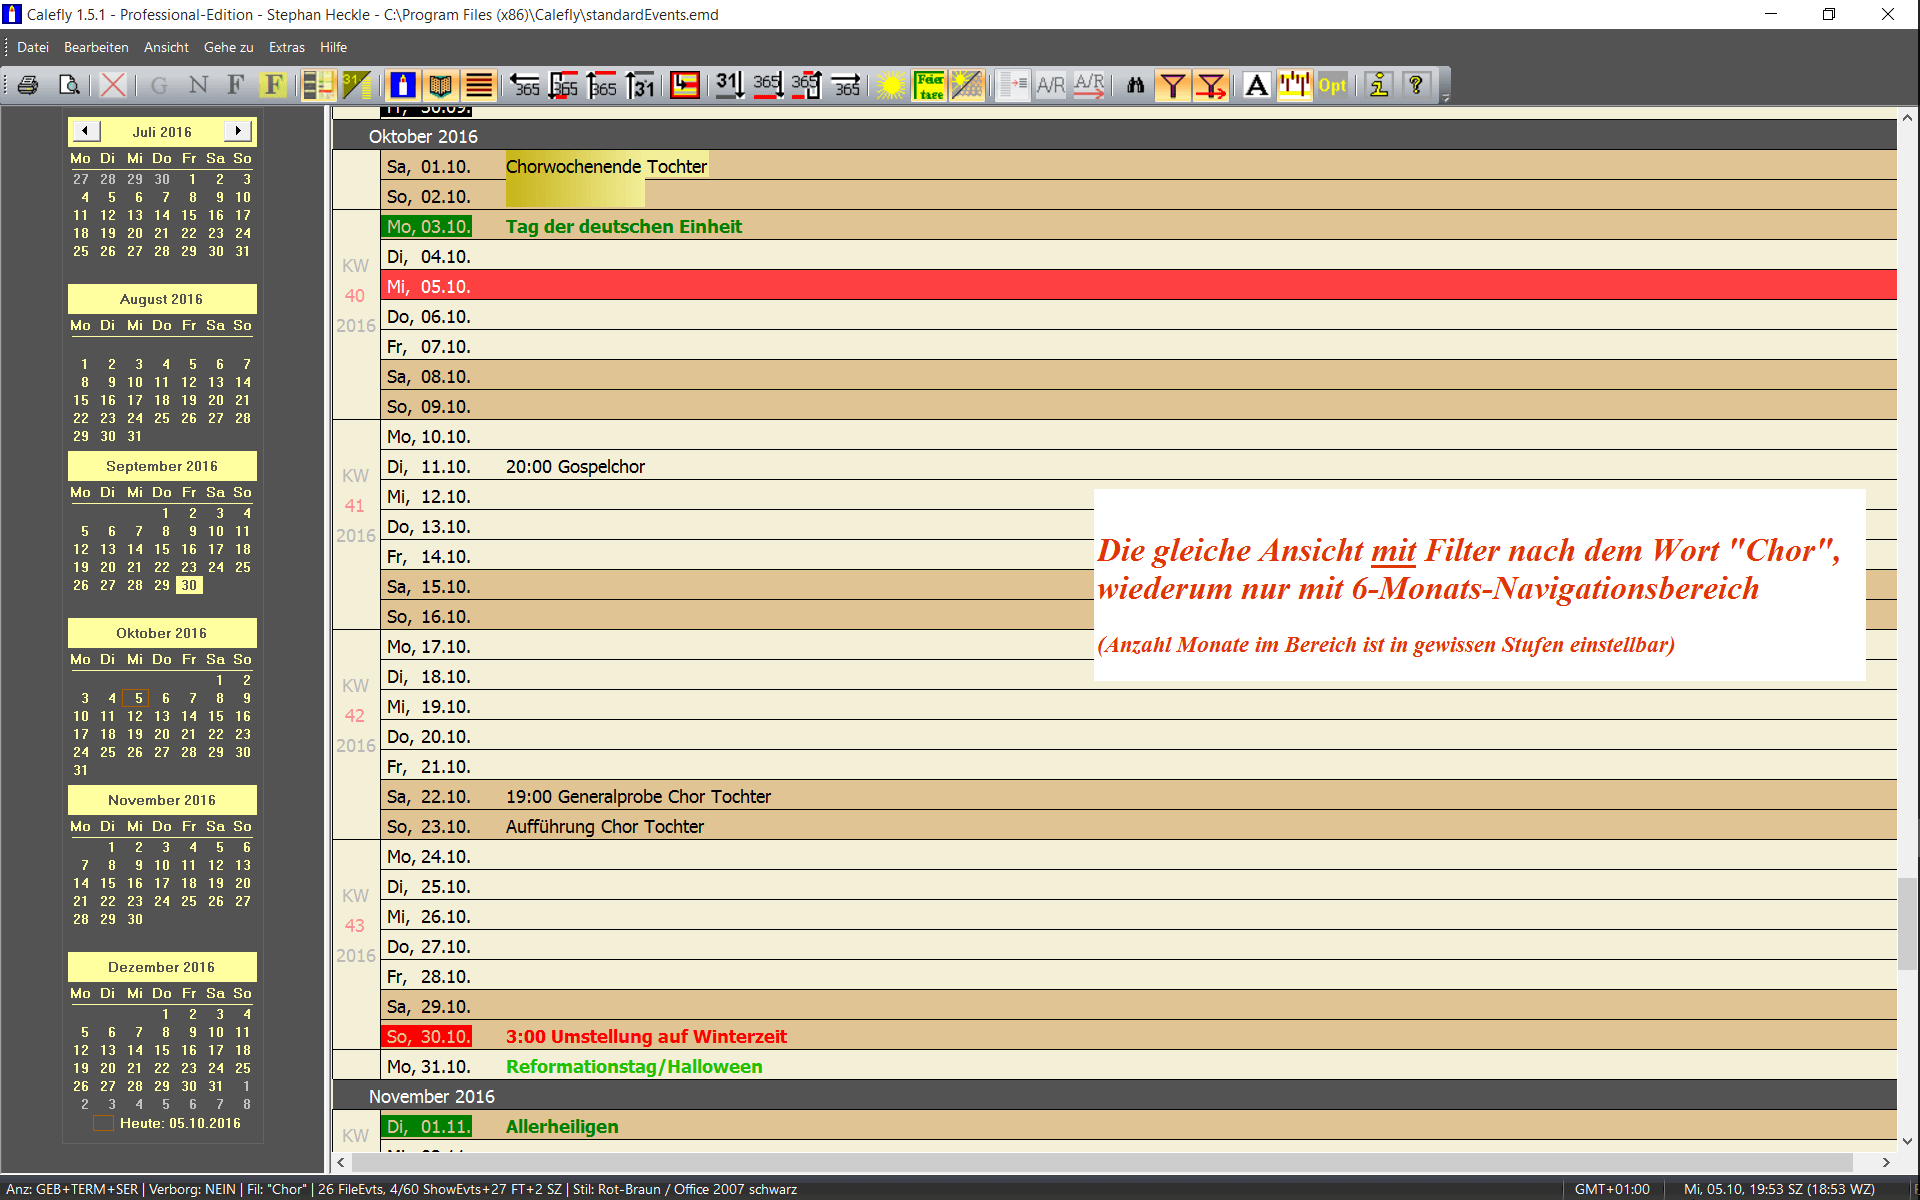
Task: Click the grey N toolbar button
Action: point(198,85)
